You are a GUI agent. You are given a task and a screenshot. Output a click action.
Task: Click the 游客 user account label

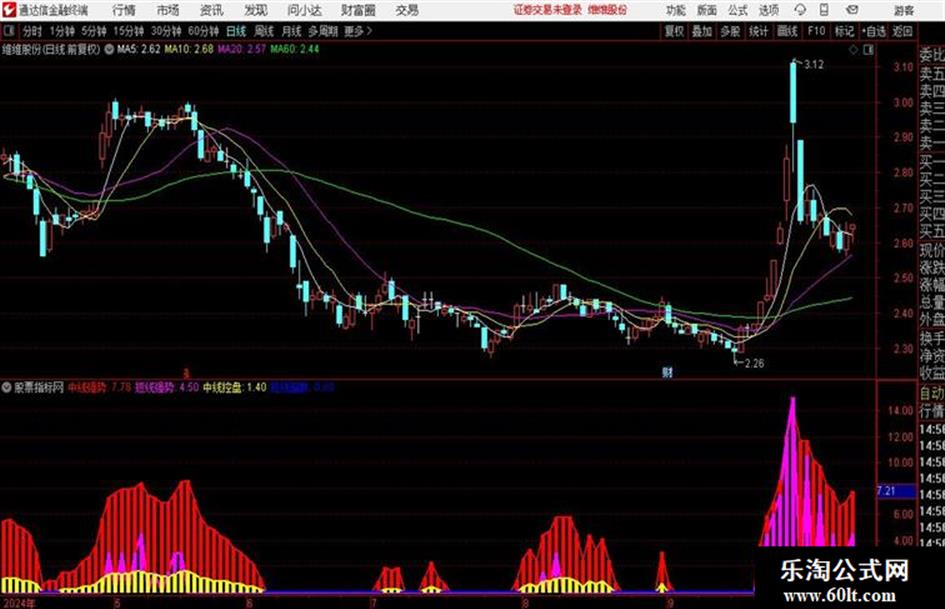pyautogui.click(x=903, y=10)
